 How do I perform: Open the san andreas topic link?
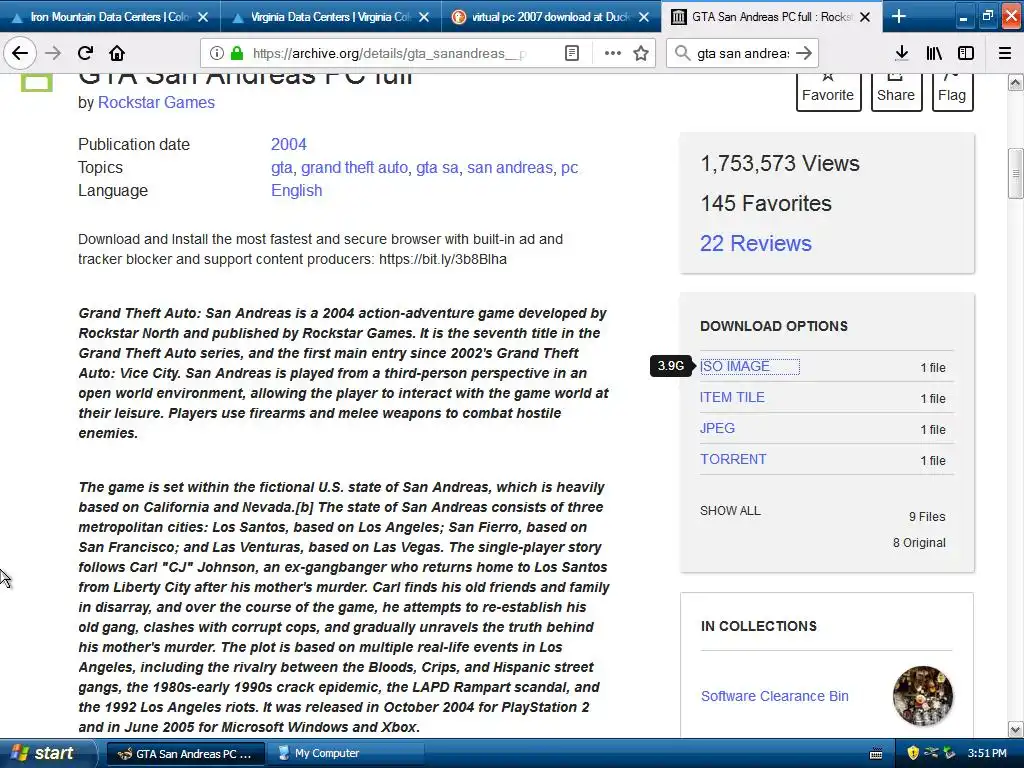coord(509,168)
